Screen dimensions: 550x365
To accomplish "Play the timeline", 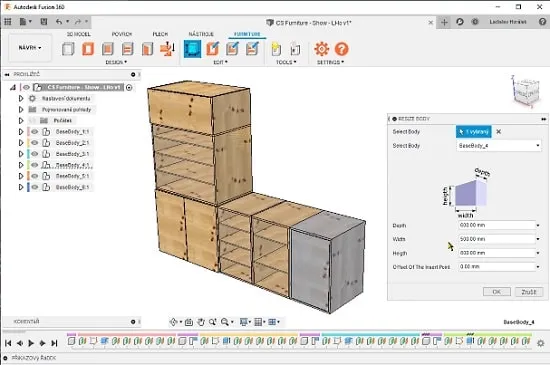I will point(31,343).
